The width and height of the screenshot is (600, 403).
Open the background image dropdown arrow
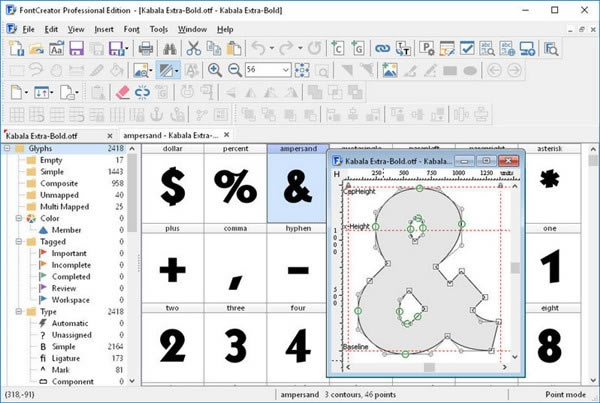click(x=151, y=70)
